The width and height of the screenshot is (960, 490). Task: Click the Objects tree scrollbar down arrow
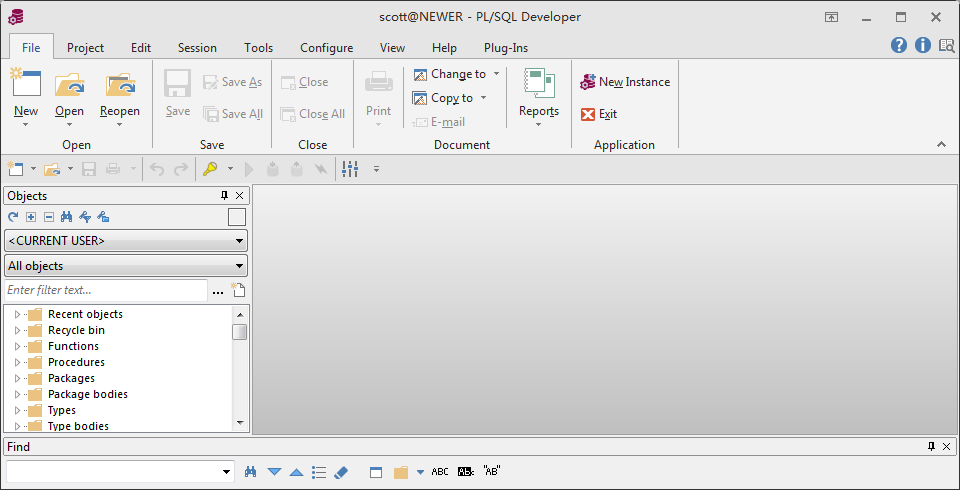coord(239,423)
